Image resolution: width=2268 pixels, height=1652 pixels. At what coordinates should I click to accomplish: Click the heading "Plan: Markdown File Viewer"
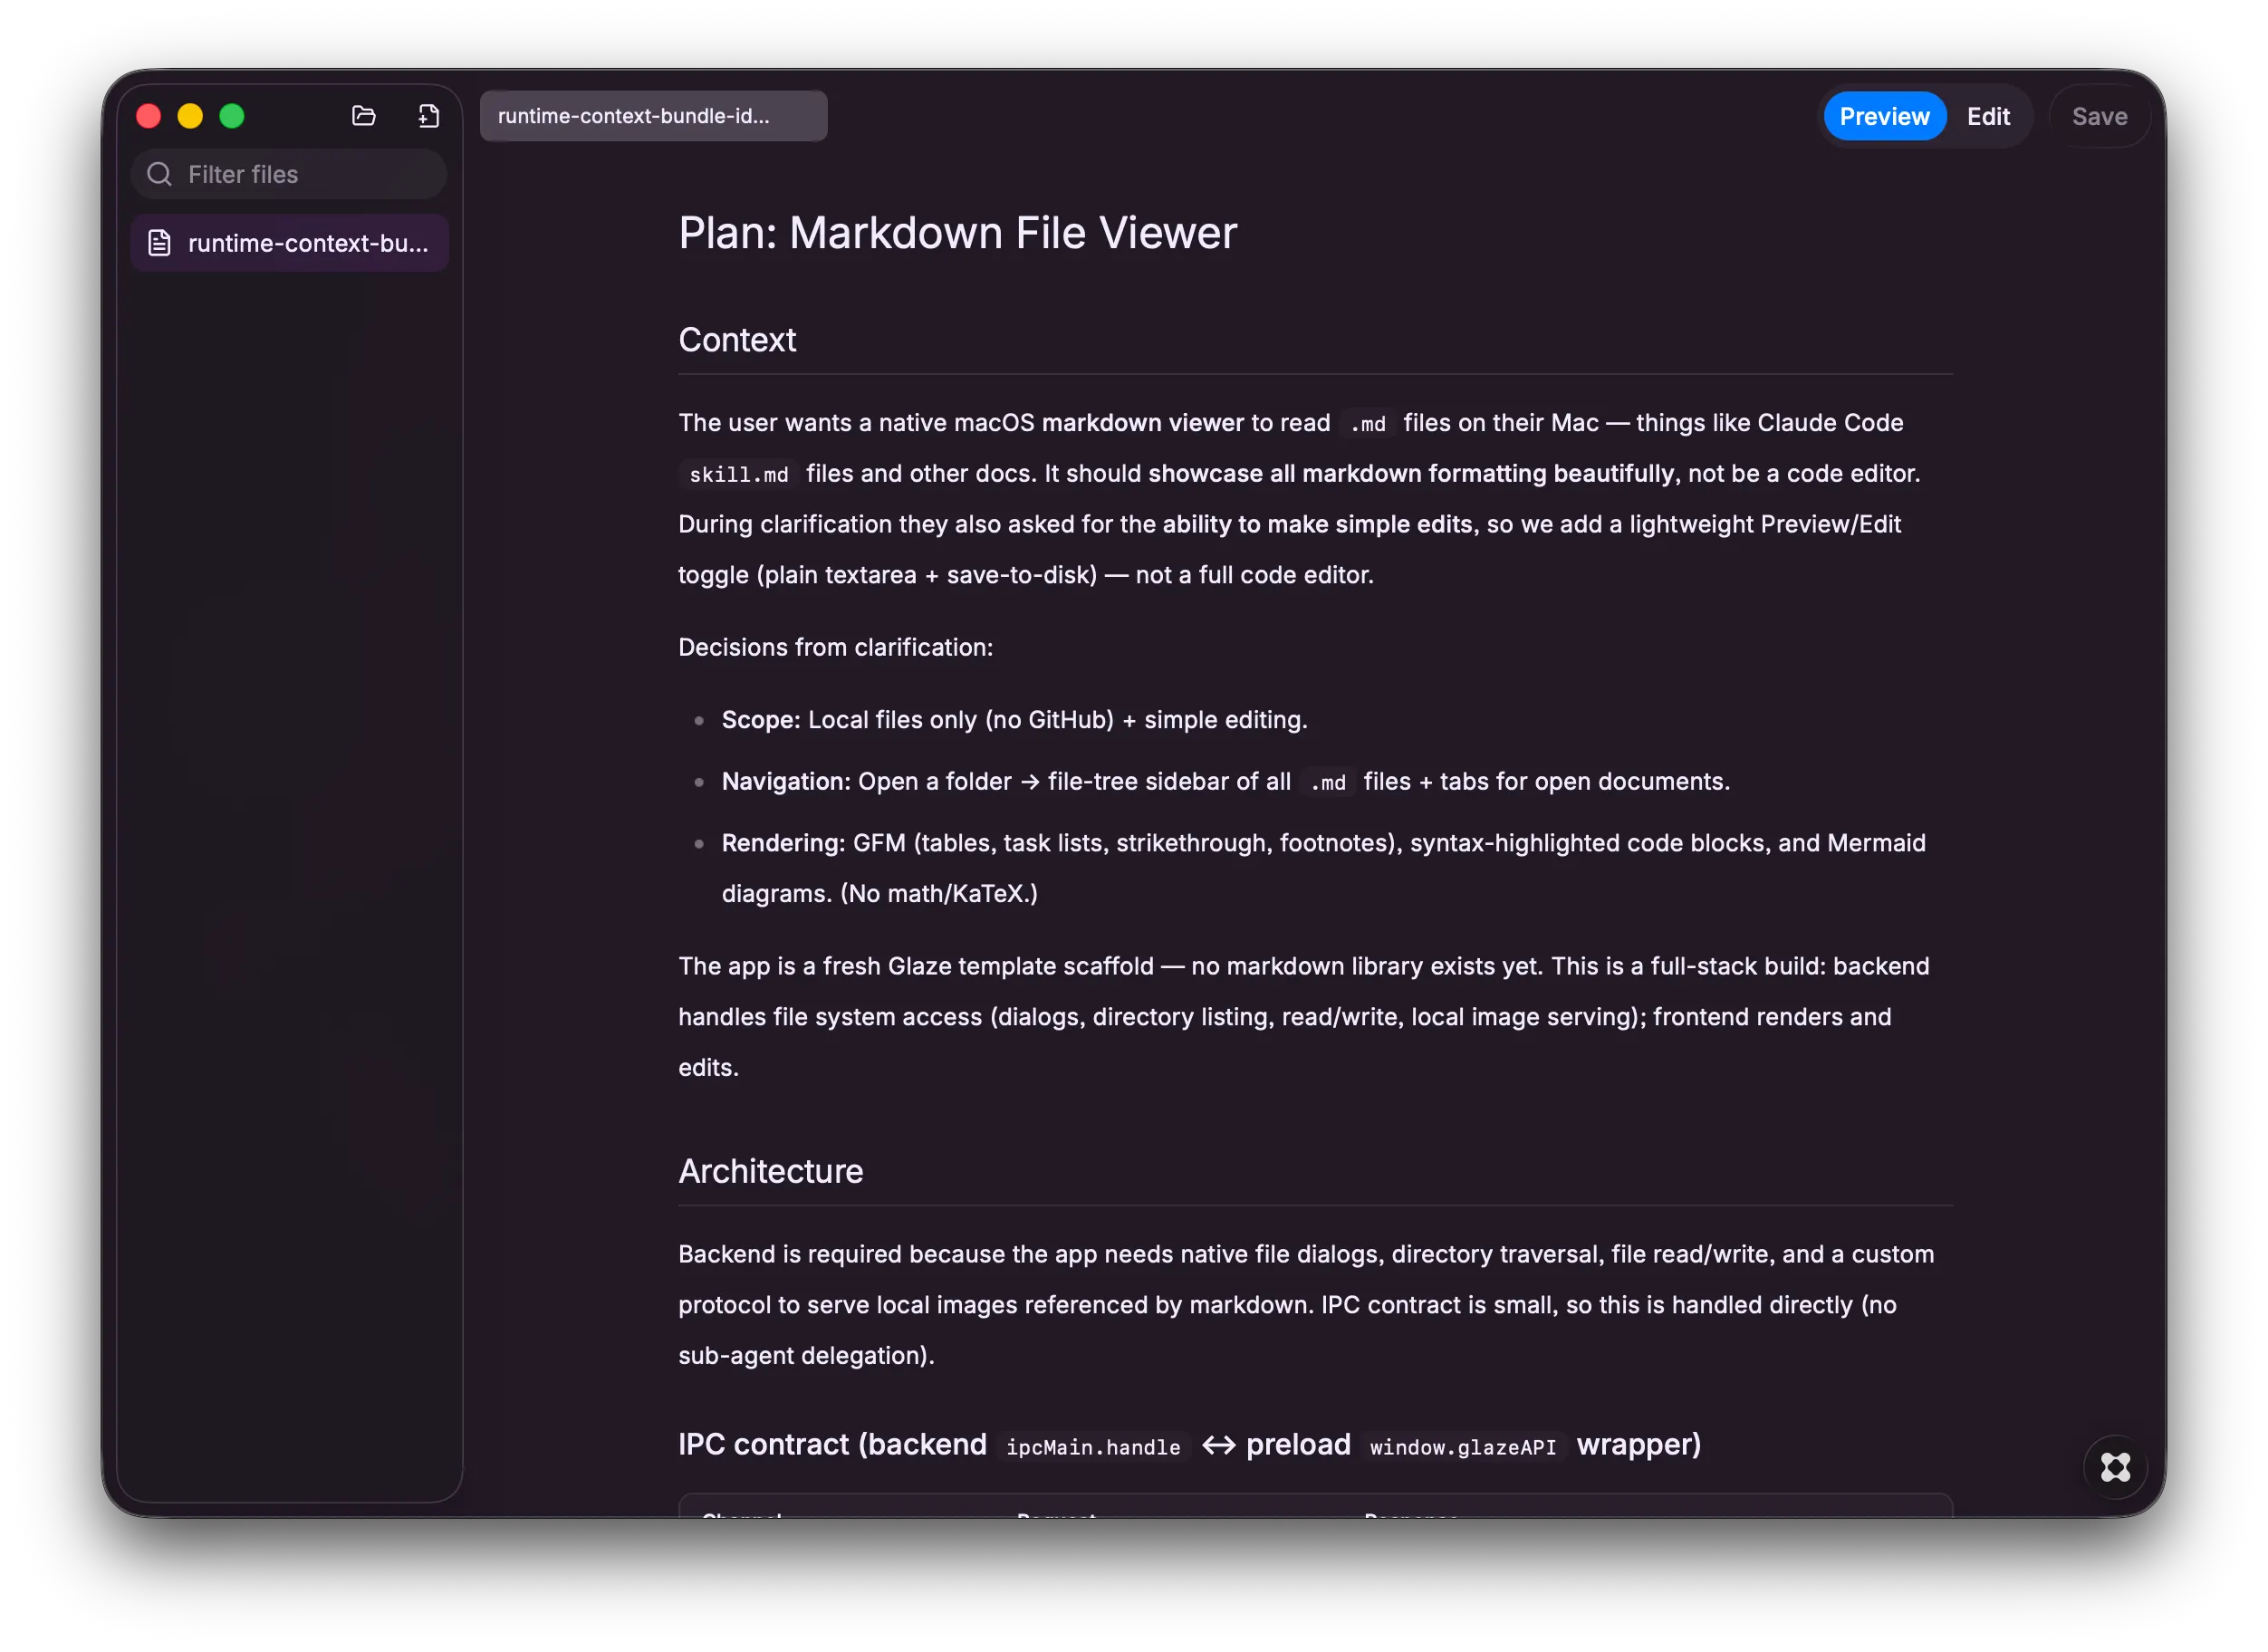(x=957, y=233)
